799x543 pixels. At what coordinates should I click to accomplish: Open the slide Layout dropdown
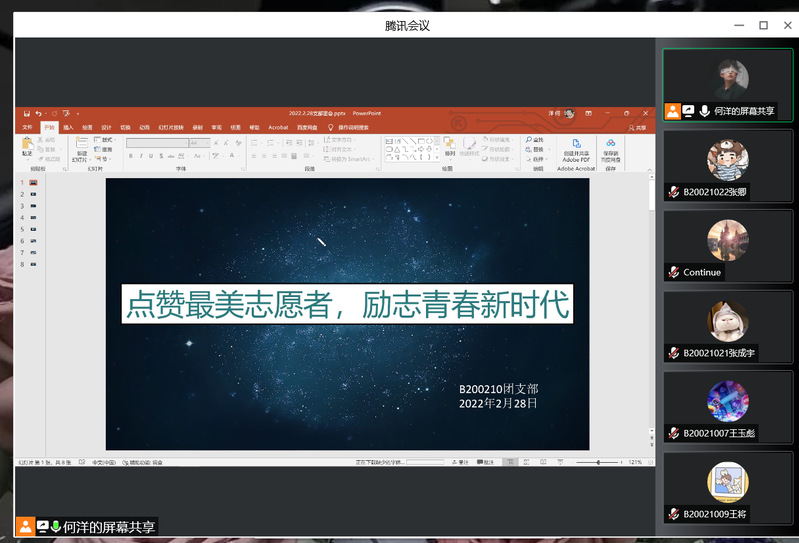106,140
